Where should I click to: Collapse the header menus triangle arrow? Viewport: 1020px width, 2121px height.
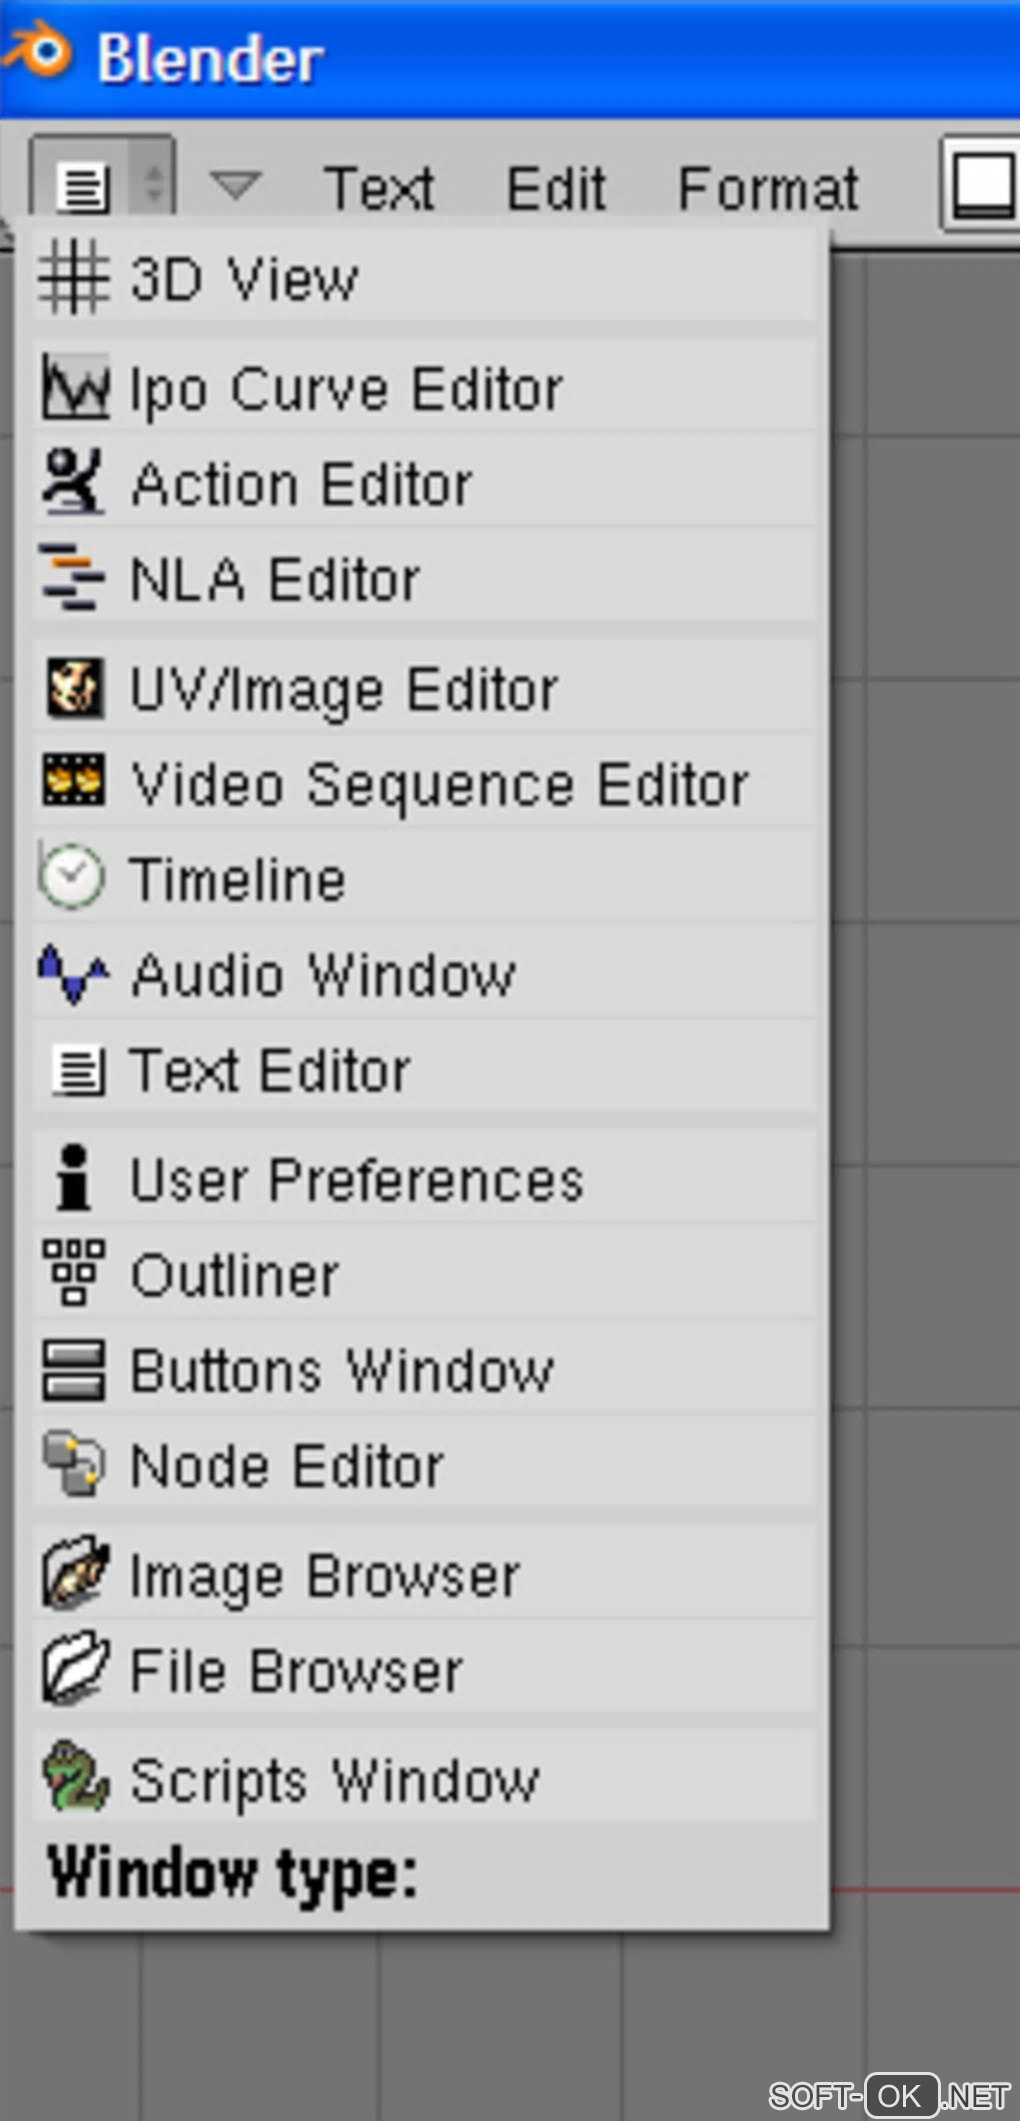(x=236, y=185)
